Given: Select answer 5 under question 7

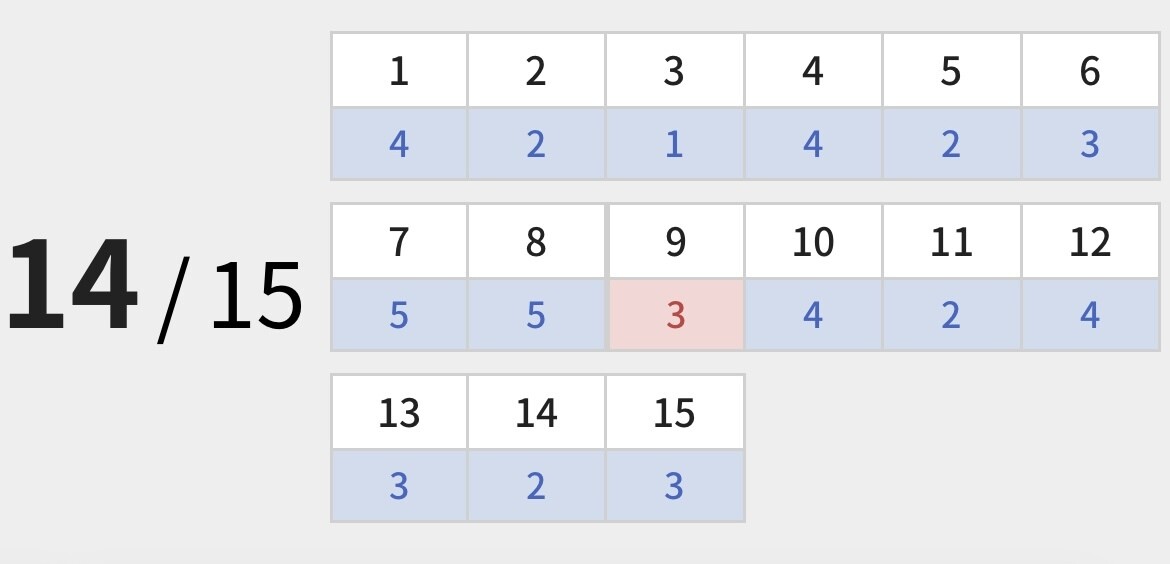Looking at the screenshot, I should (x=399, y=315).
